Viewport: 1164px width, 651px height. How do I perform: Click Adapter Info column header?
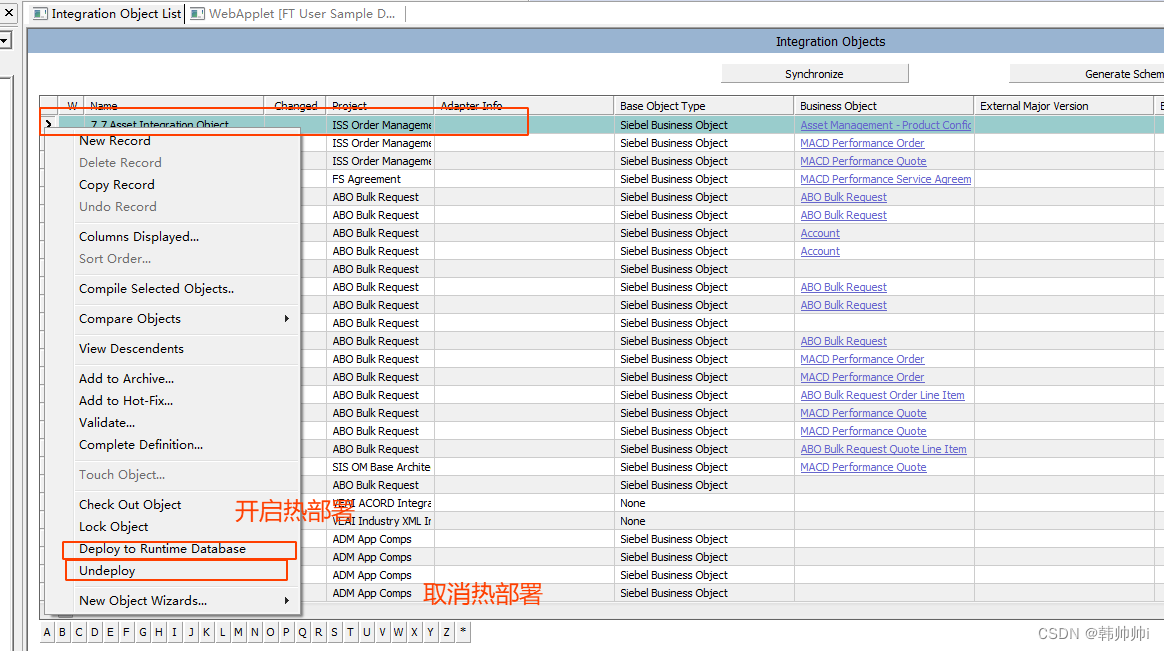[x=523, y=105]
